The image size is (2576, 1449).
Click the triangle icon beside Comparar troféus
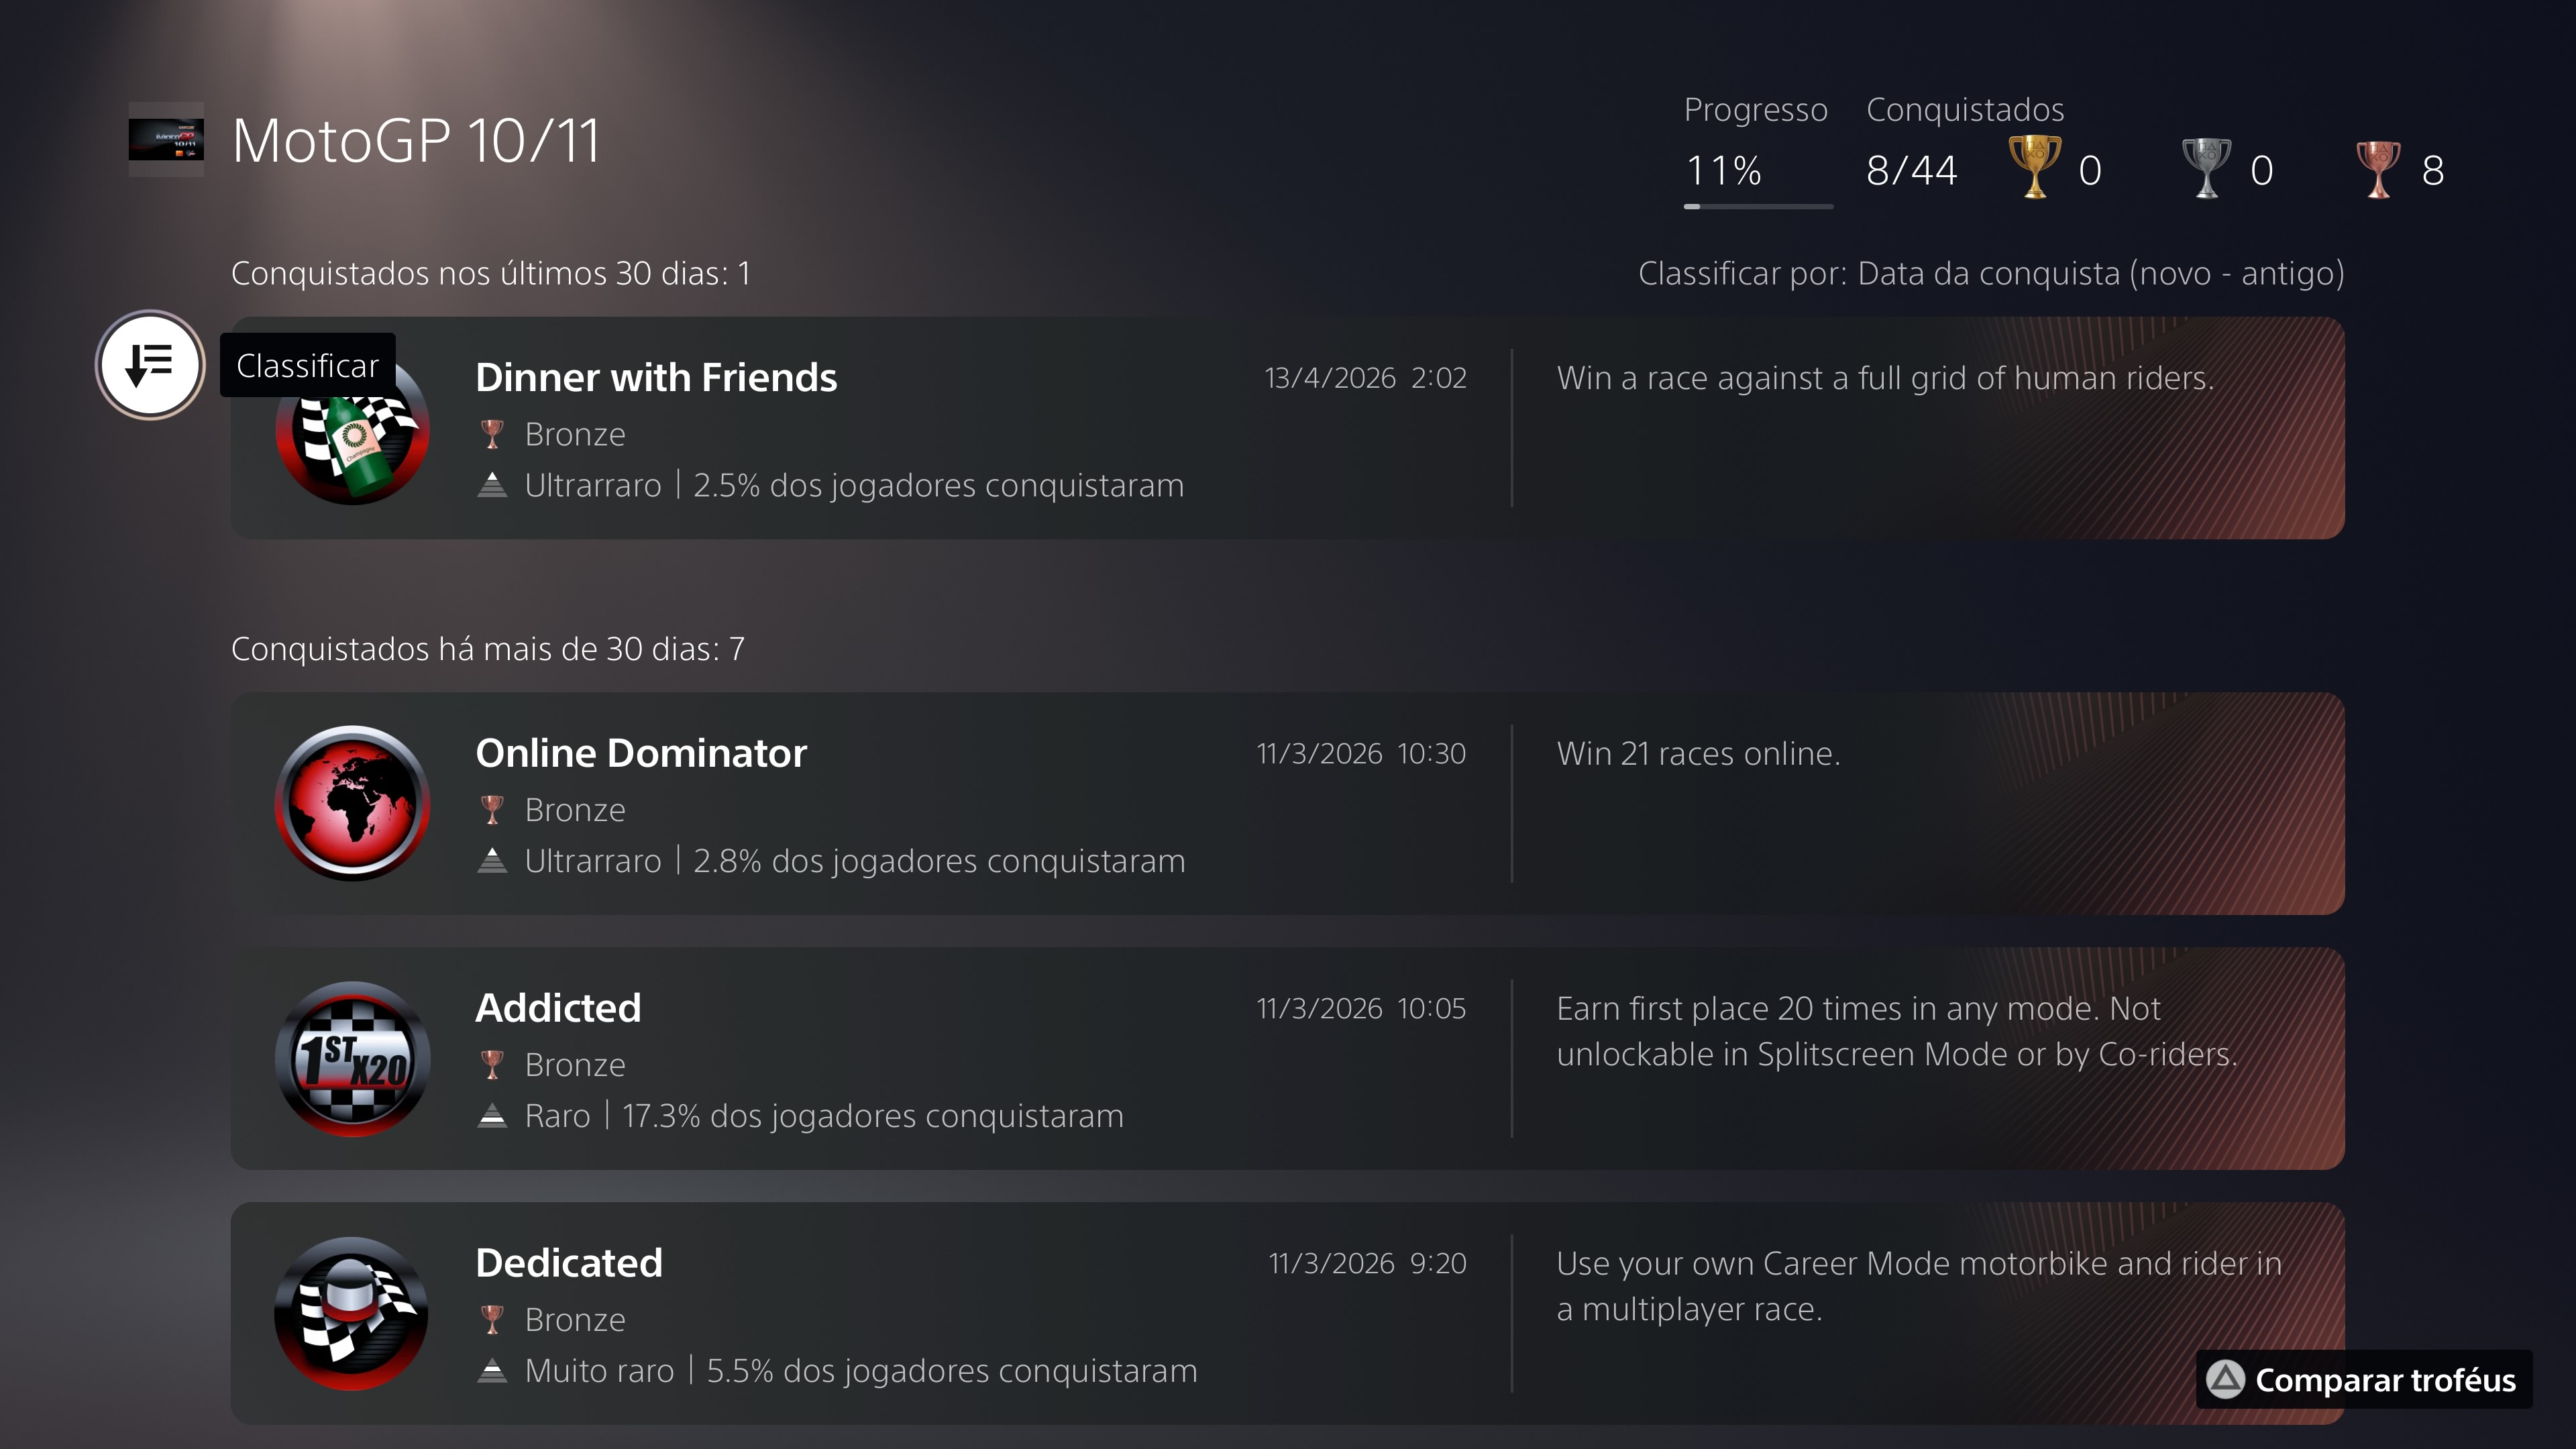pyautogui.click(x=2226, y=1380)
